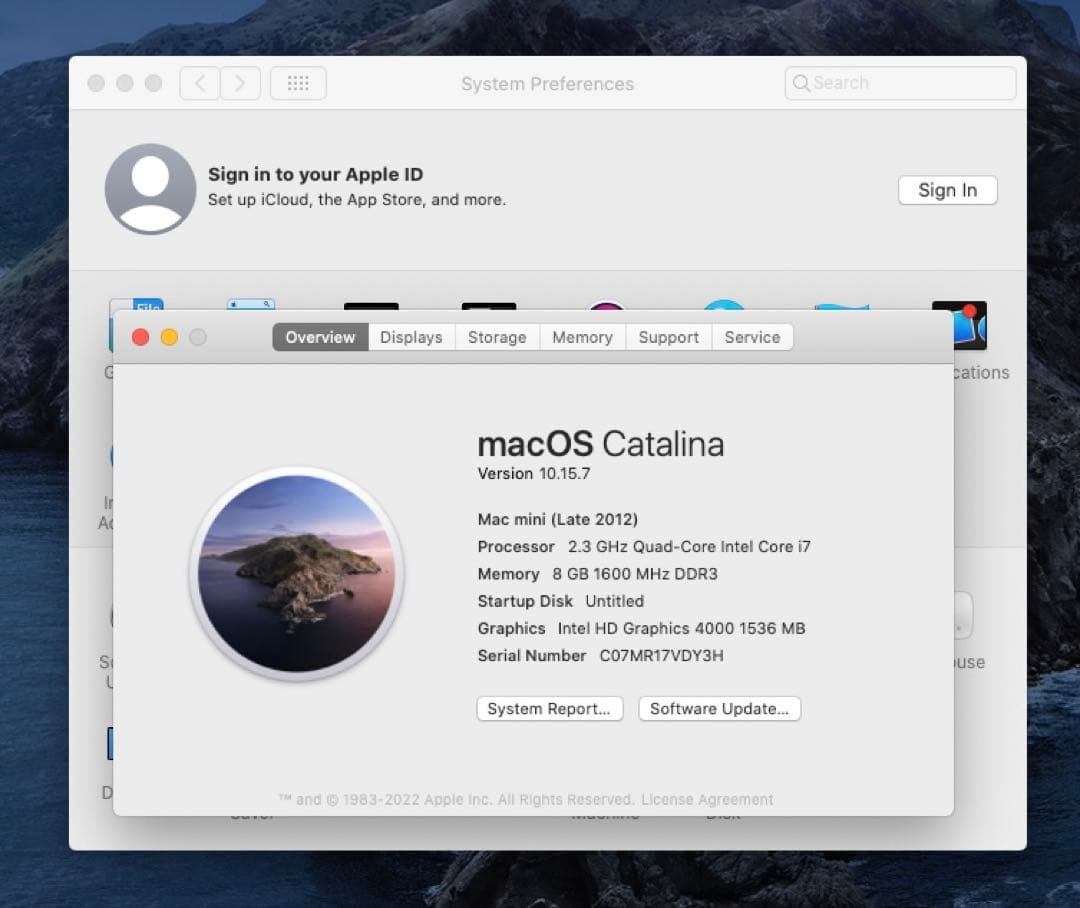Click the forward navigation arrow

pos(240,83)
